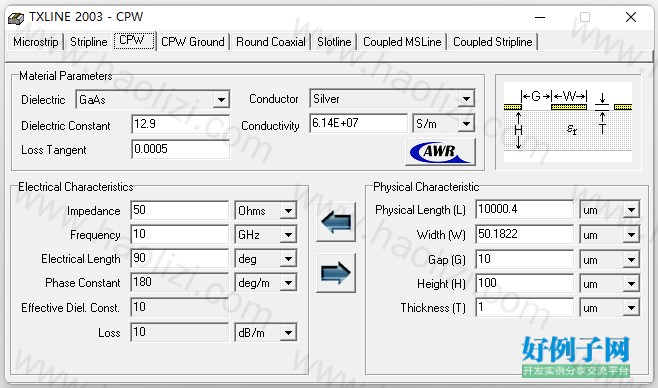The image size is (658, 388).
Task: Select the CPW tab
Action: click(x=134, y=41)
